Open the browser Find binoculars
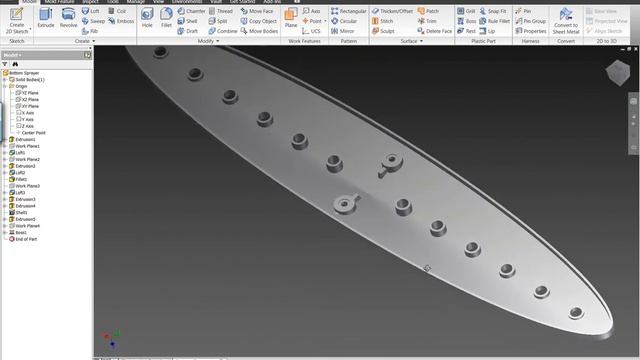The width and height of the screenshot is (640, 360). pos(15,64)
